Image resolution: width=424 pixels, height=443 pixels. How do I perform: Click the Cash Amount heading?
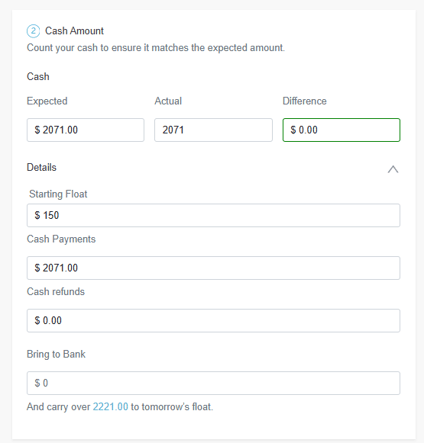tap(74, 31)
